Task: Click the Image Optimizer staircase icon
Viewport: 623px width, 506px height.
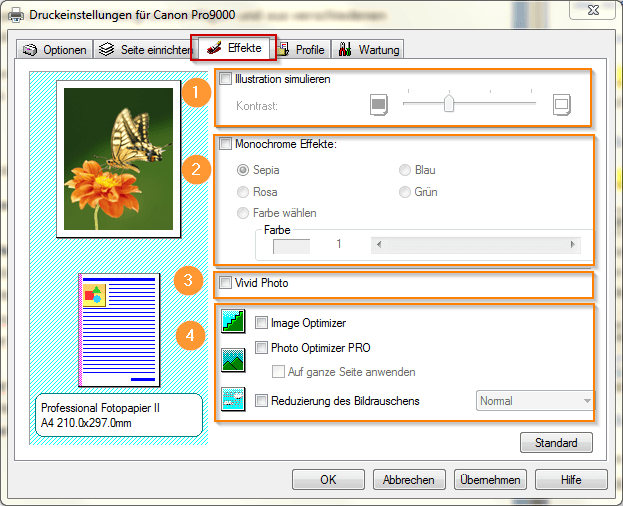Action: tap(233, 321)
